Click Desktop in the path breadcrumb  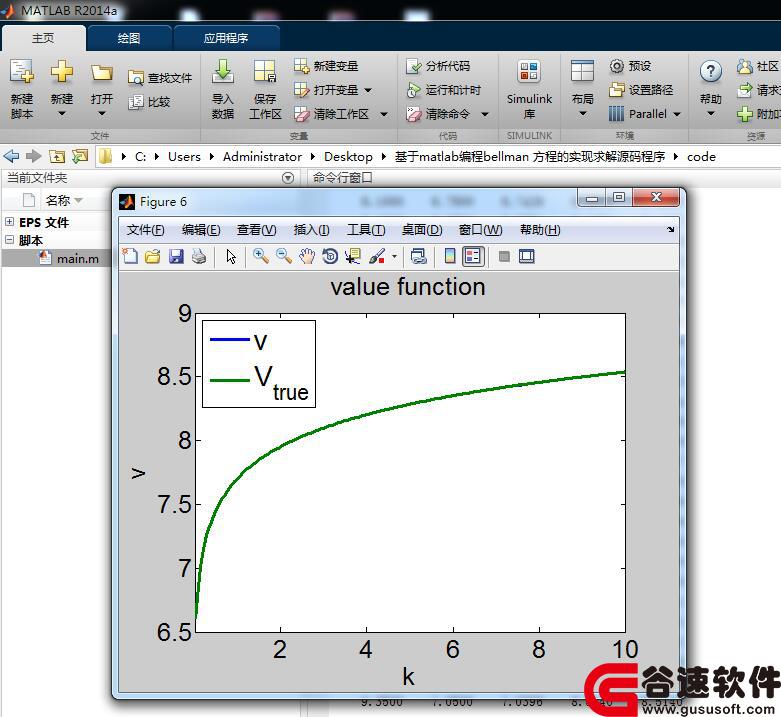click(348, 157)
